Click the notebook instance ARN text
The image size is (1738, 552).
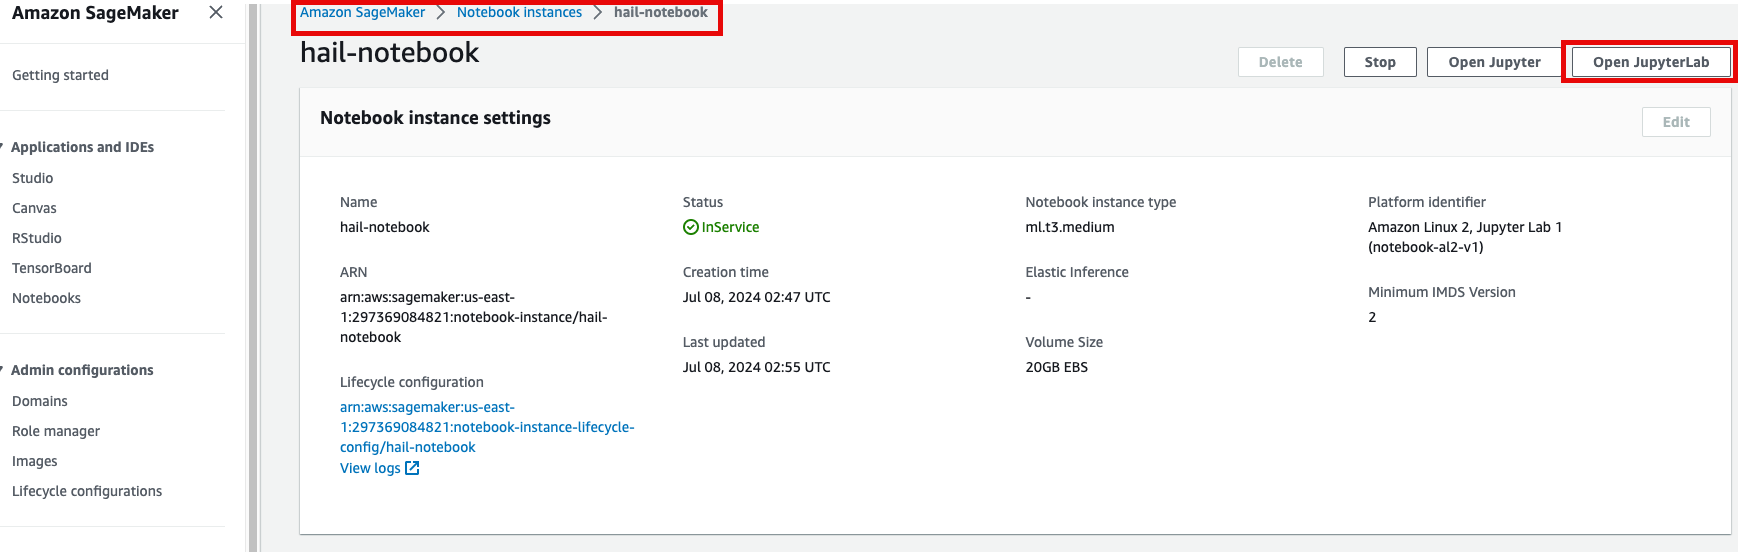click(x=473, y=317)
